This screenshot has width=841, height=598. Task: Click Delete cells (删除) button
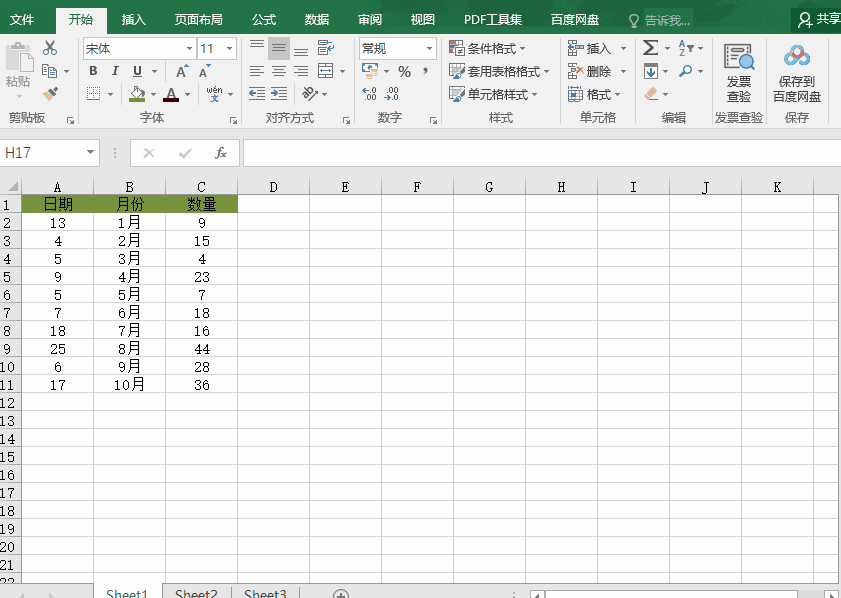click(589, 71)
